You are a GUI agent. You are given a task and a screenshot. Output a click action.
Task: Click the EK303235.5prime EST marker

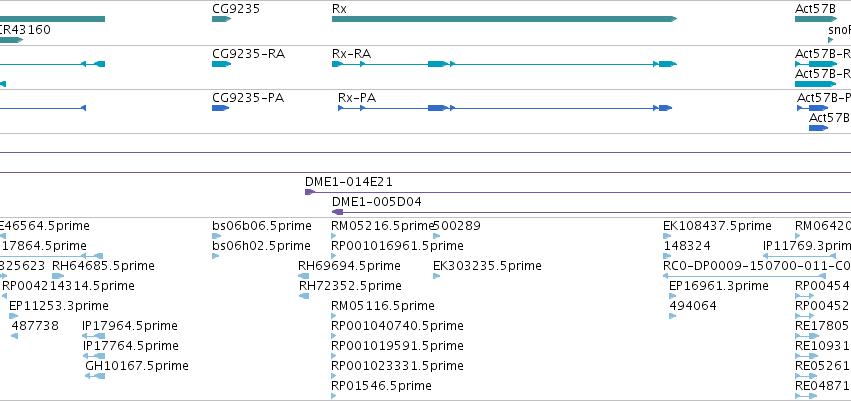[437, 276]
